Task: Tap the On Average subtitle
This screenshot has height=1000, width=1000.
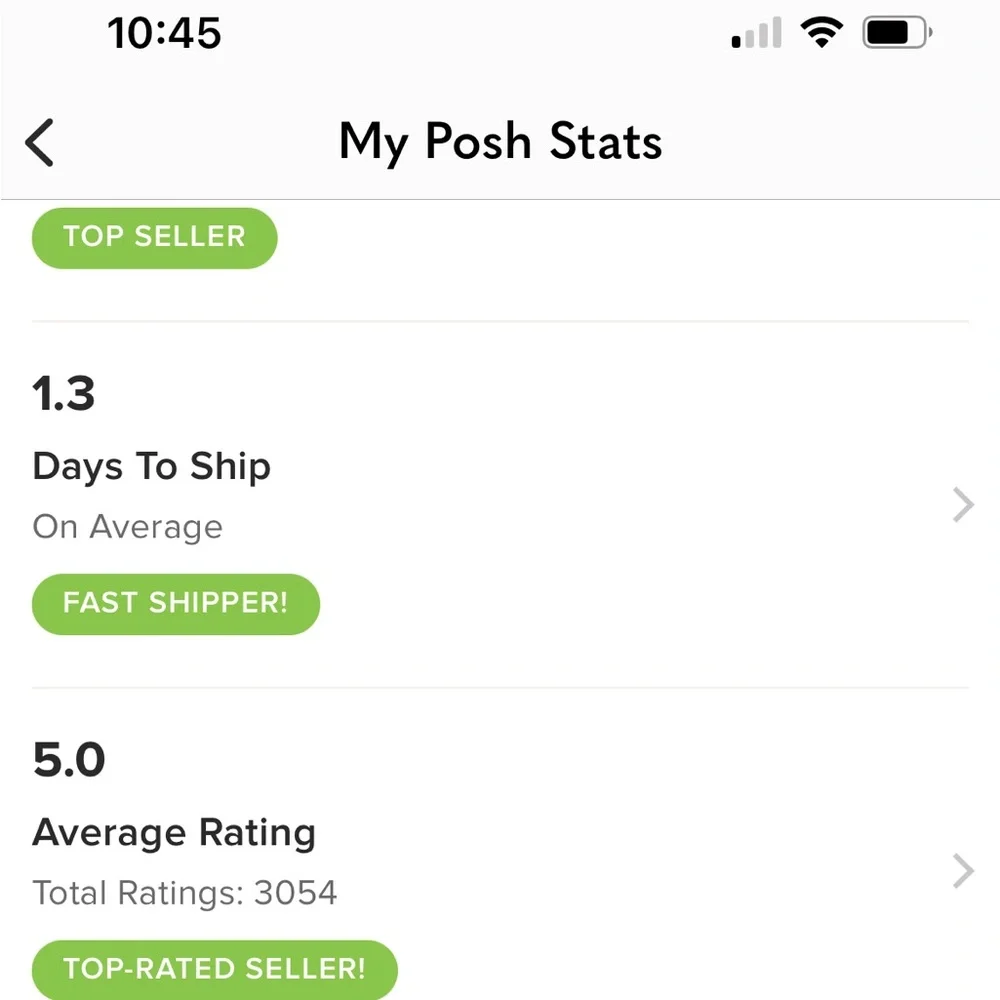Action: 128,527
